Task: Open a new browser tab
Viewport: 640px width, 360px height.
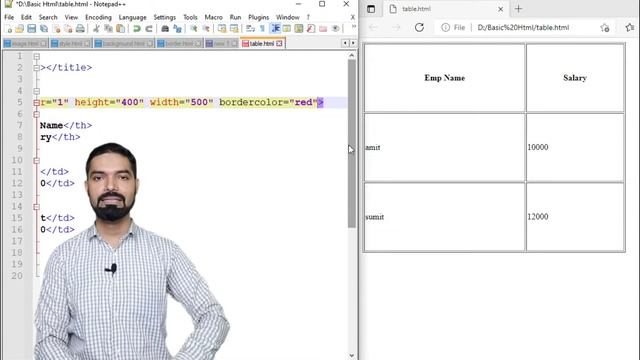Action: pyautogui.click(x=518, y=9)
